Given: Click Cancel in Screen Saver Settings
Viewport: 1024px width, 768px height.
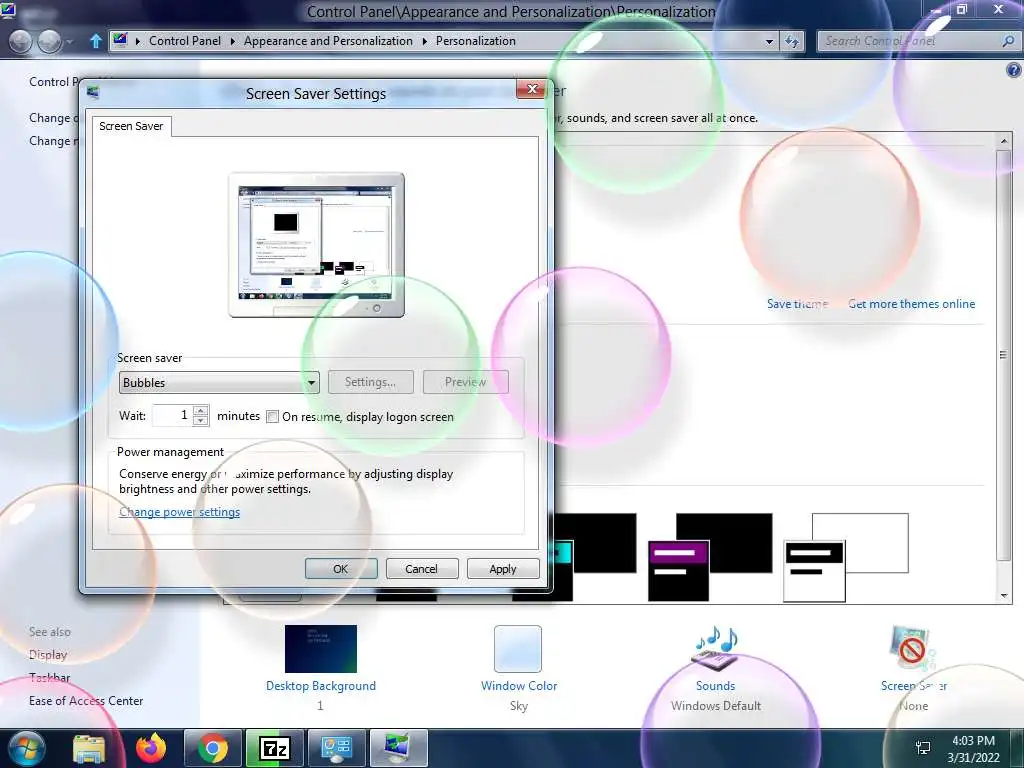Looking at the screenshot, I should (421, 569).
